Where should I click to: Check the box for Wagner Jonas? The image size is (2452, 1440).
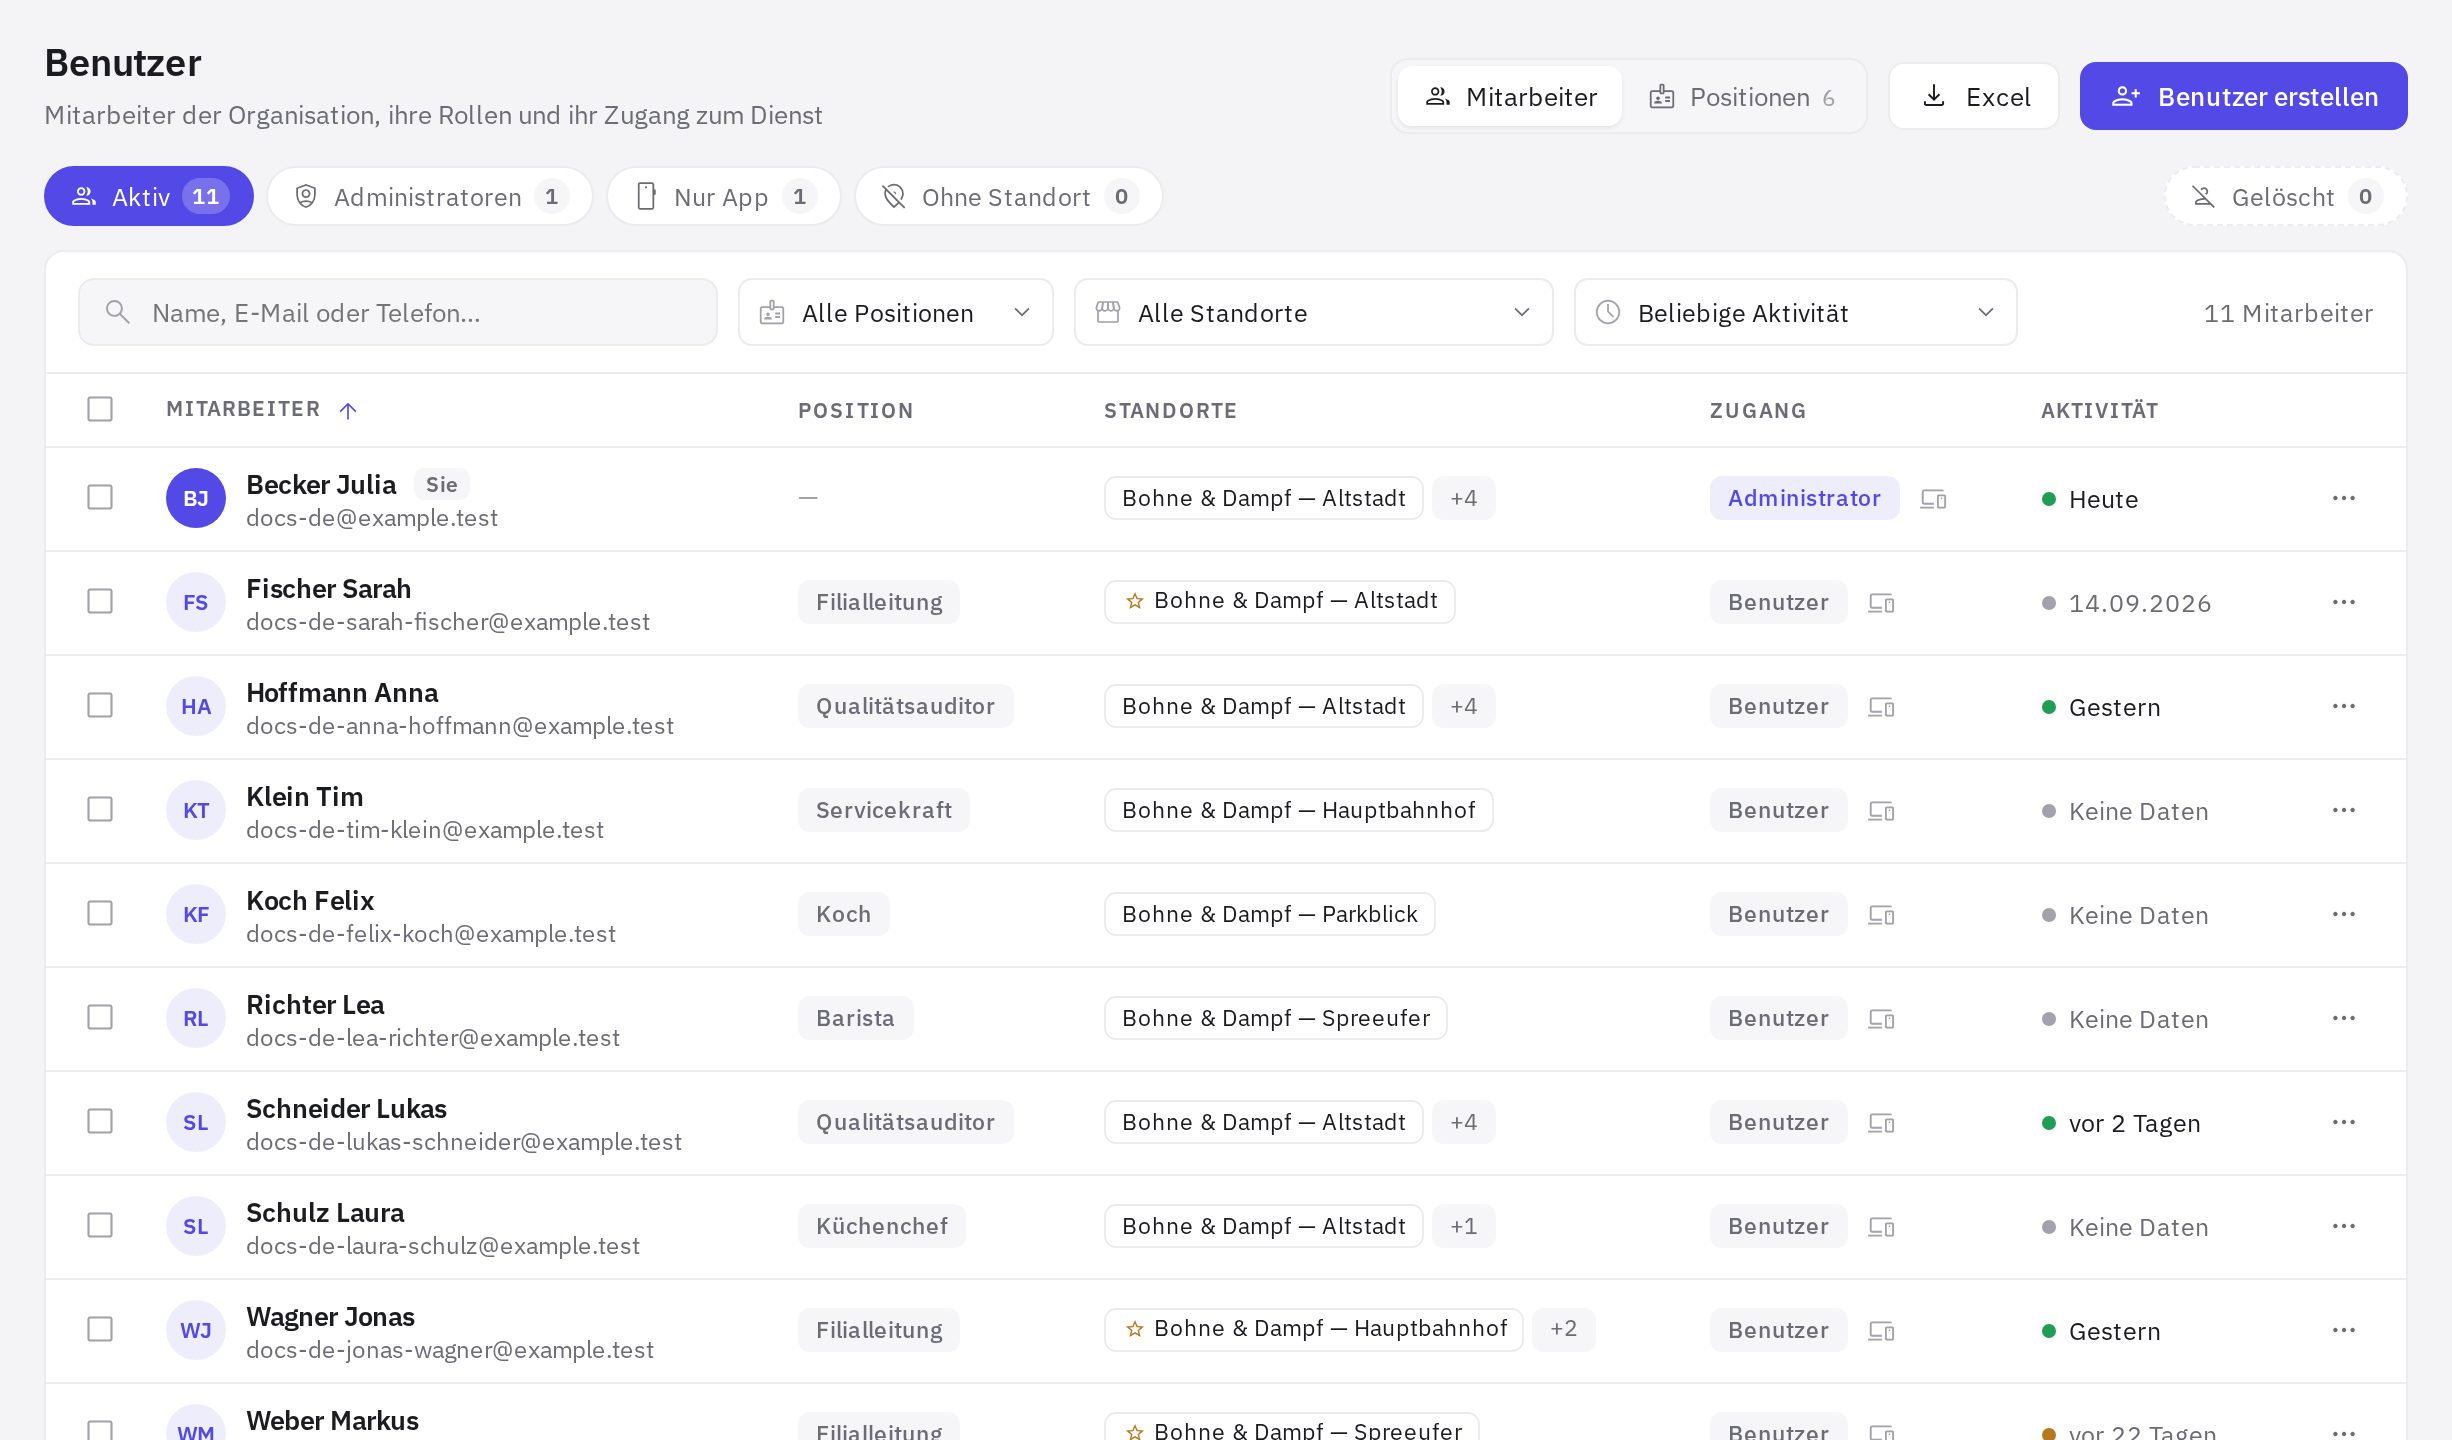point(100,1329)
